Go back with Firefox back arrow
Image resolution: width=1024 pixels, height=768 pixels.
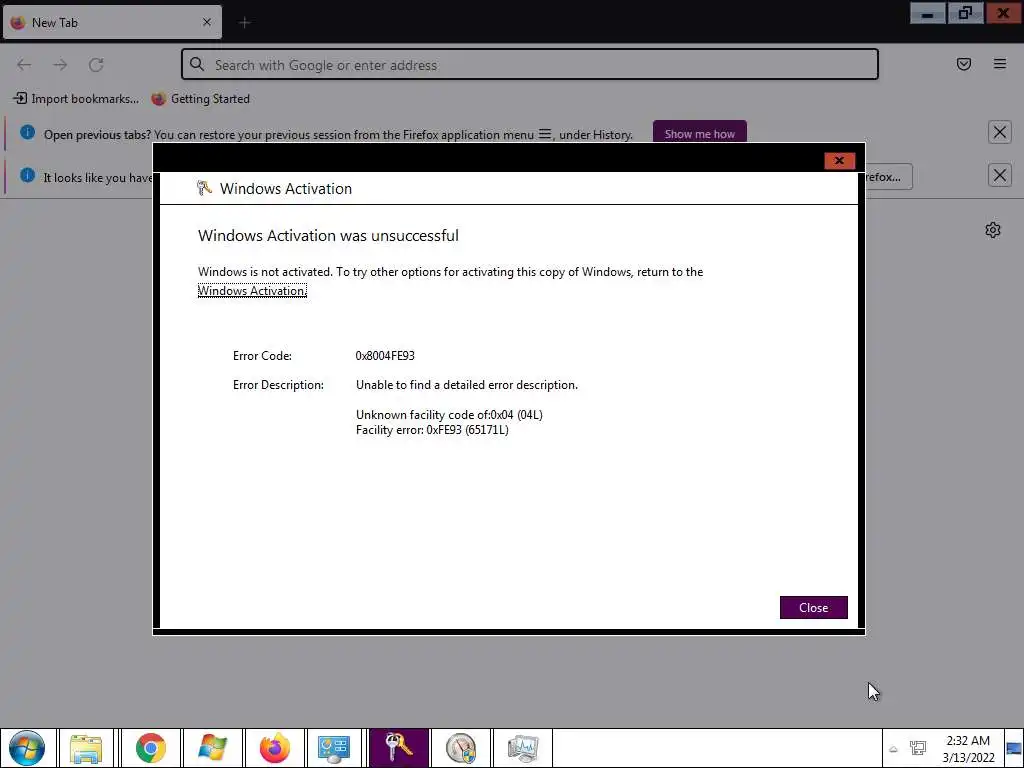[24, 64]
